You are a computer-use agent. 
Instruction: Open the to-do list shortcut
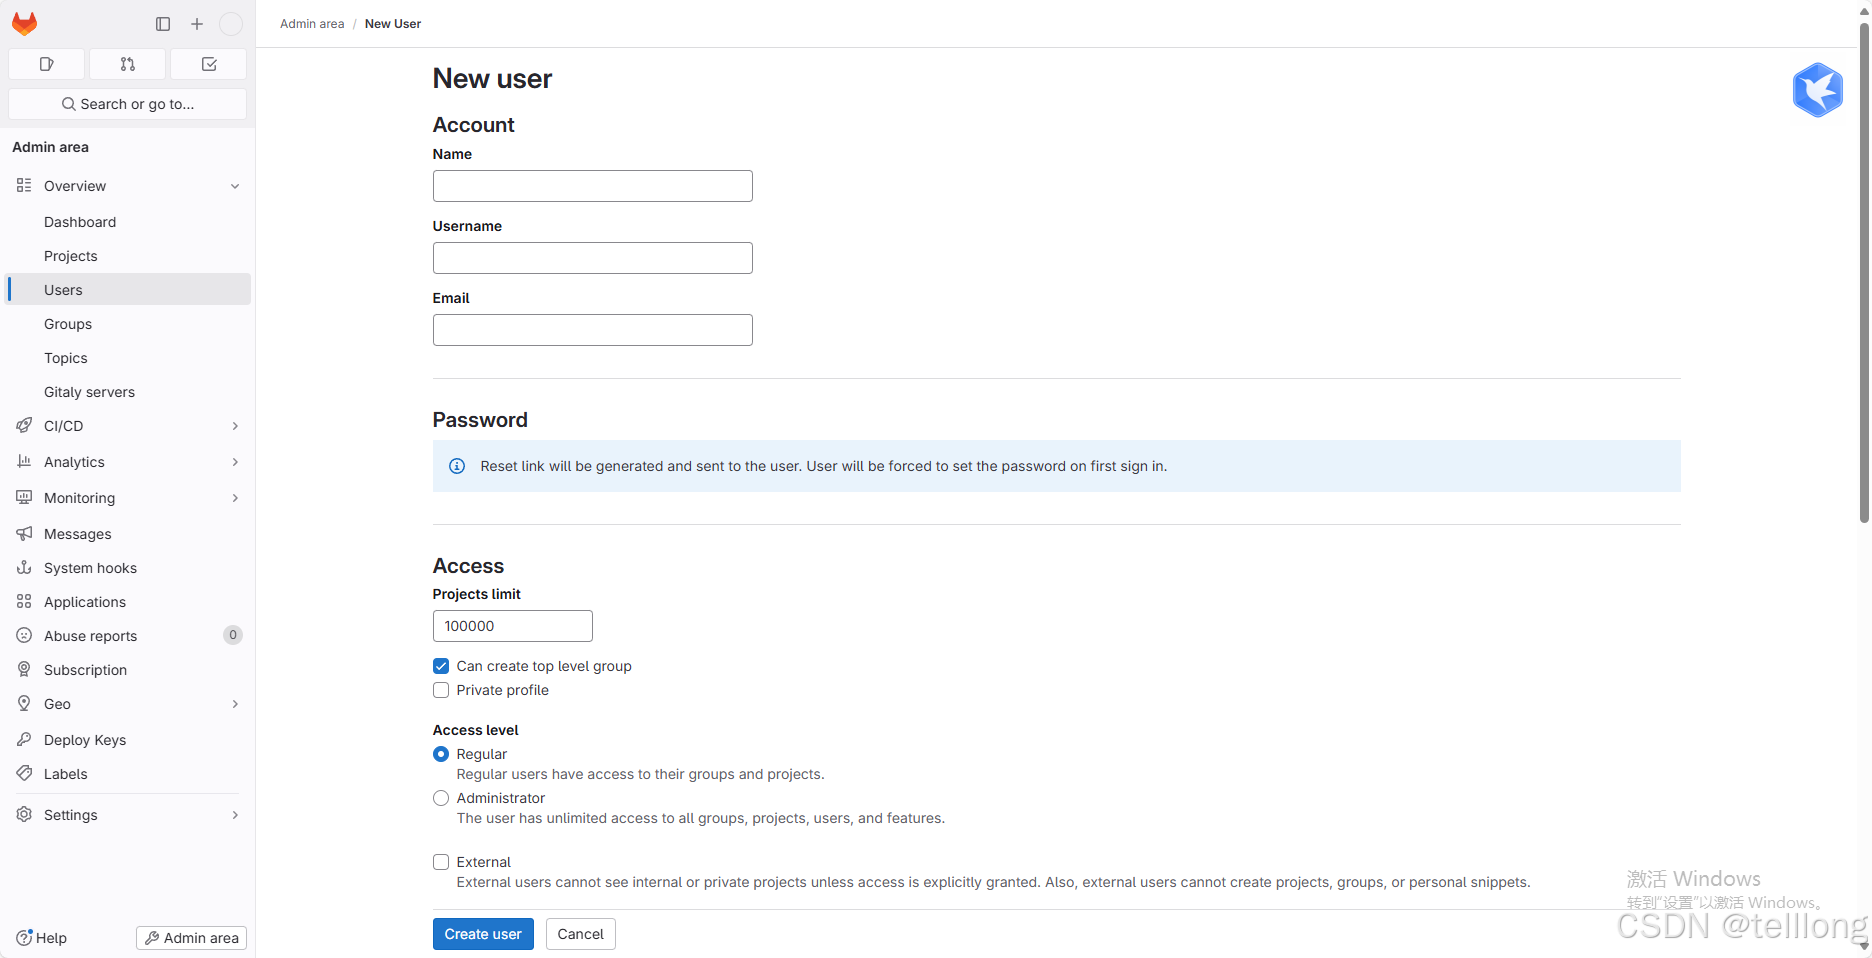209,64
